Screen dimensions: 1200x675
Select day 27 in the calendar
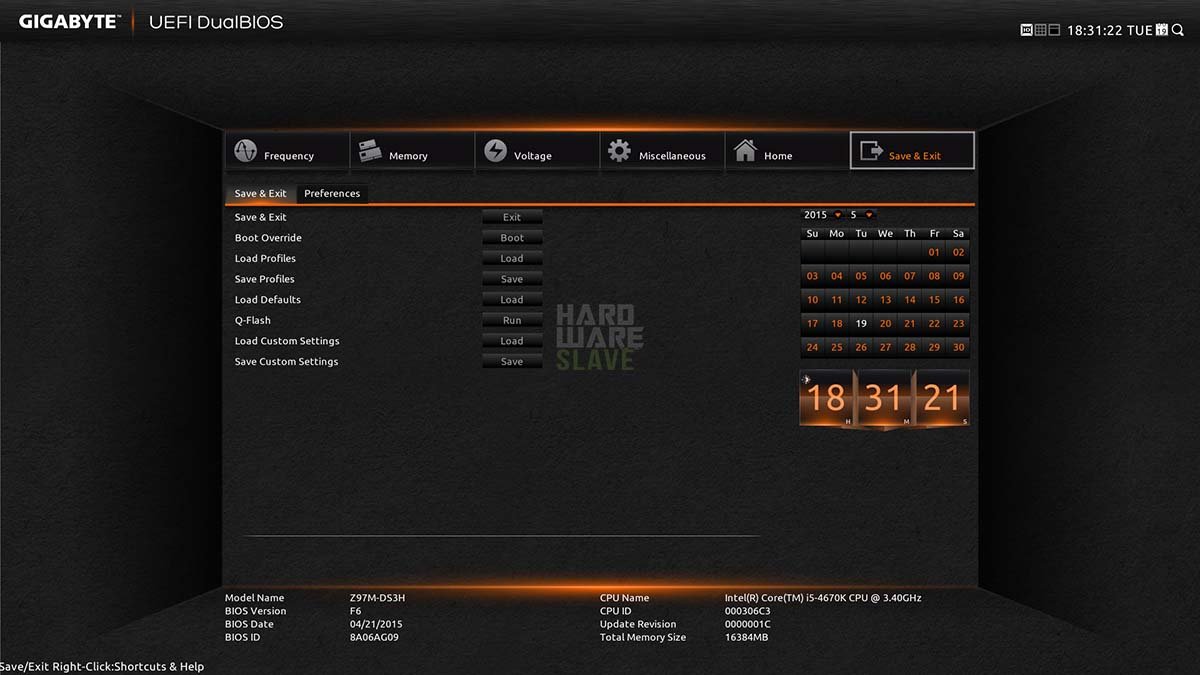pos(885,348)
